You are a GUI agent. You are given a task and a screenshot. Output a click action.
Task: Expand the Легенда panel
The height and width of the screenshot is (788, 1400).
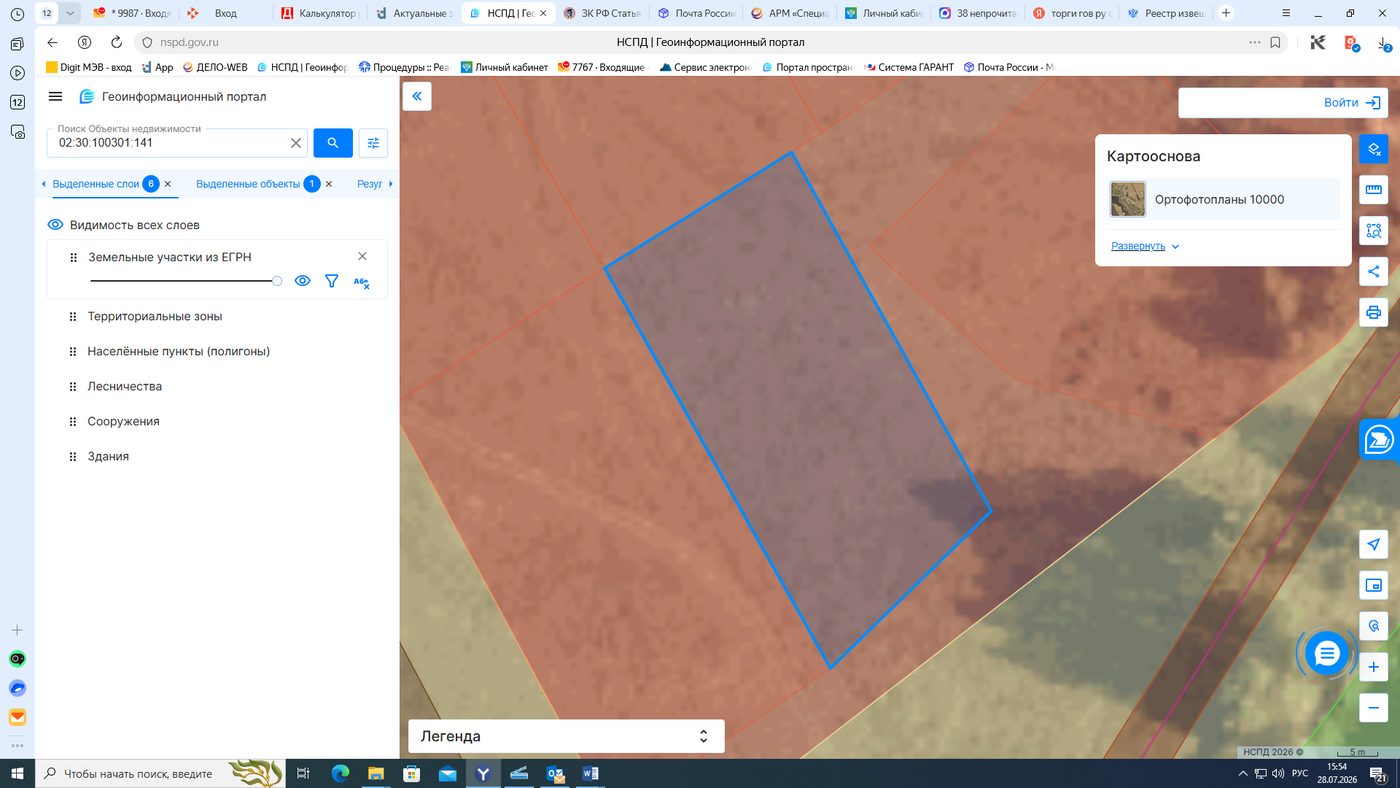coord(566,736)
